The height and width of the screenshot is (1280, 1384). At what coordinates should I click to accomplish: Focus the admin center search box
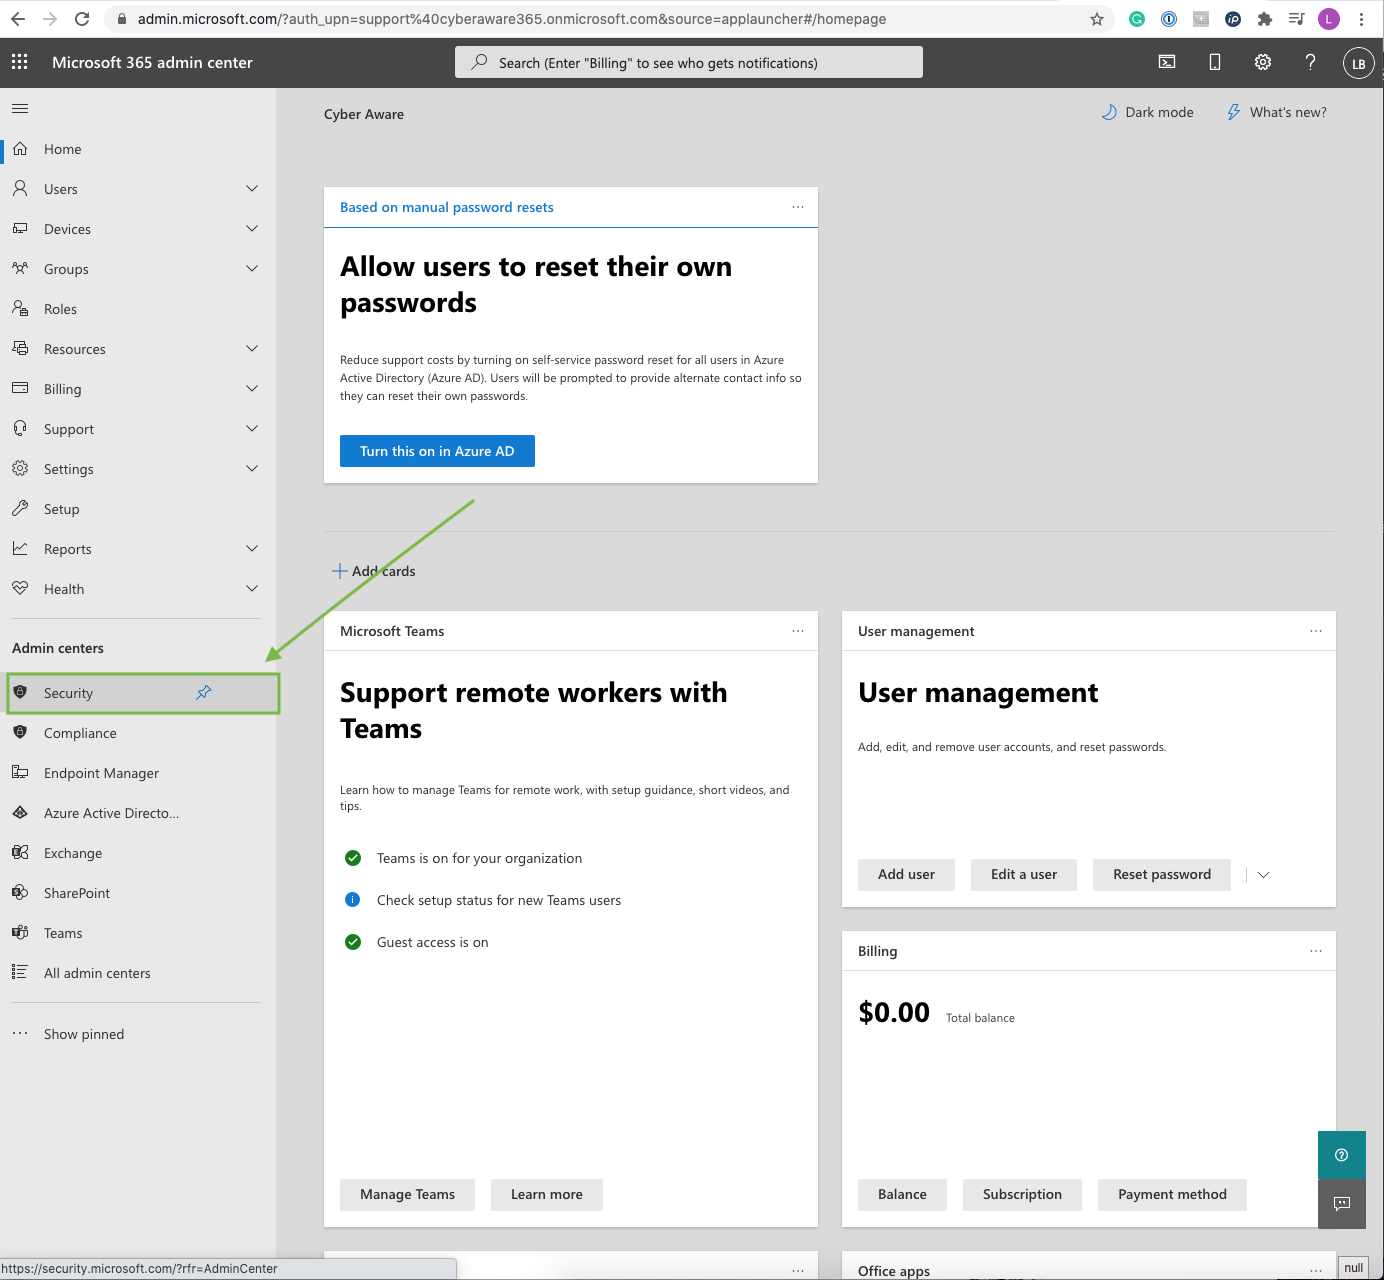[x=689, y=62]
